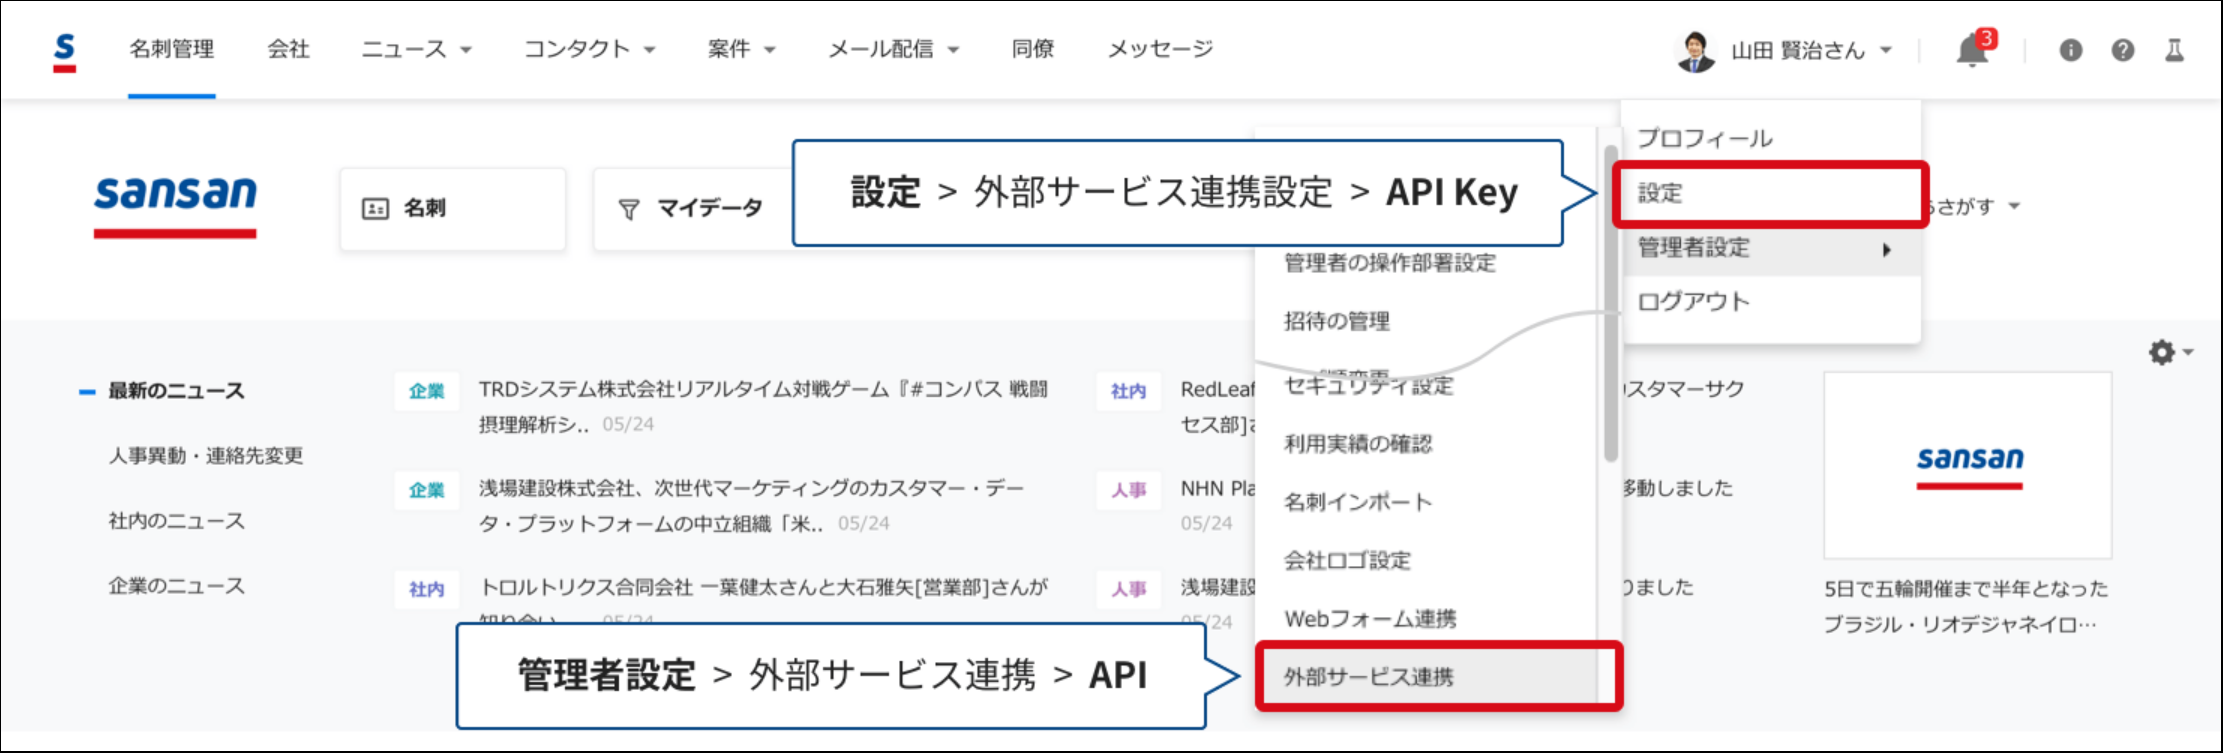Viewport: 2223px width, 753px height.
Task: Open the コンタクト dropdown menu
Action: click(x=590, y=49)
